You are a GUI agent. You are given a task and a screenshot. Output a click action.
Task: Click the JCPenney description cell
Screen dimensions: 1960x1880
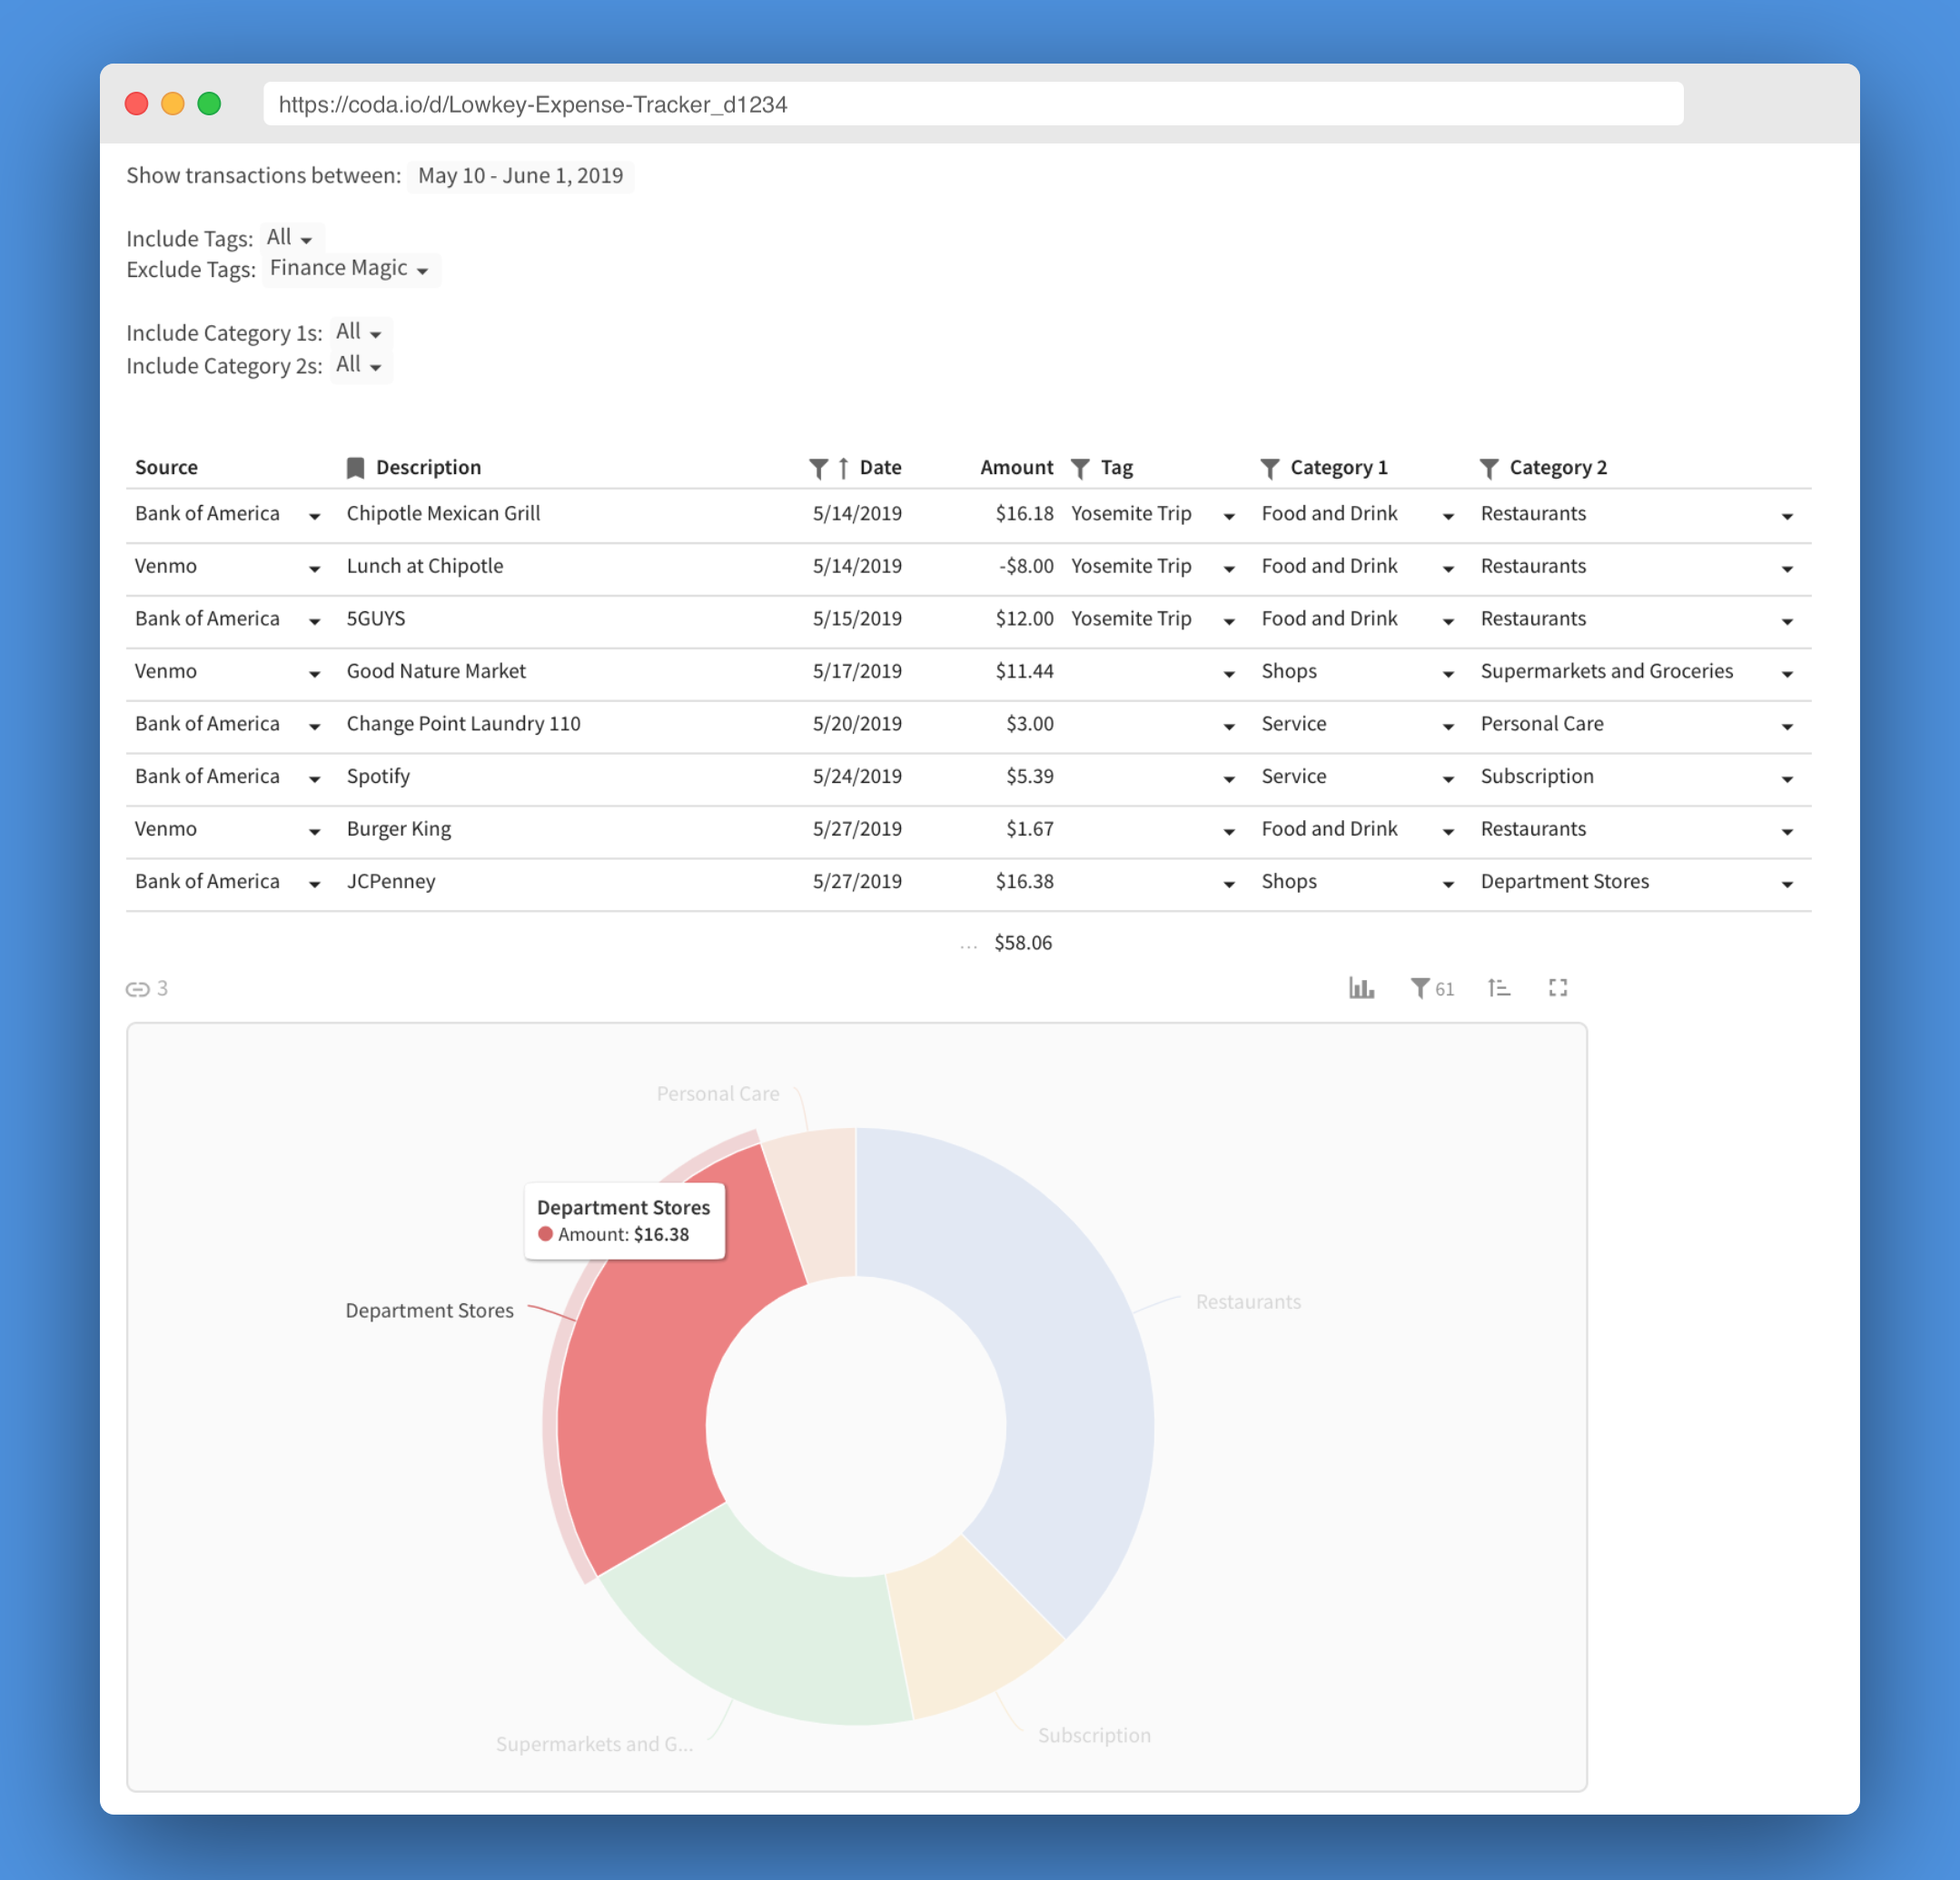click(391, 881)
